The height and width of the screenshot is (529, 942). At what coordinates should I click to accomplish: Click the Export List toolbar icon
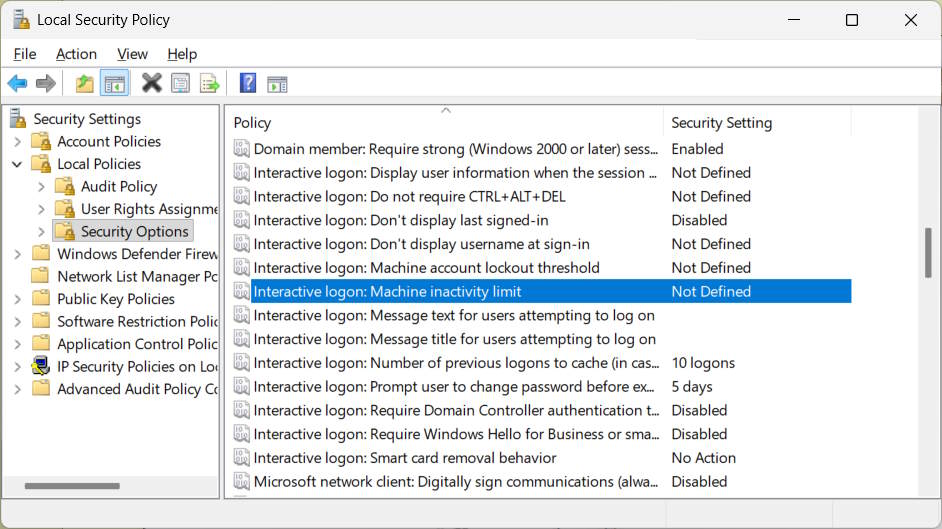[209, 83]
